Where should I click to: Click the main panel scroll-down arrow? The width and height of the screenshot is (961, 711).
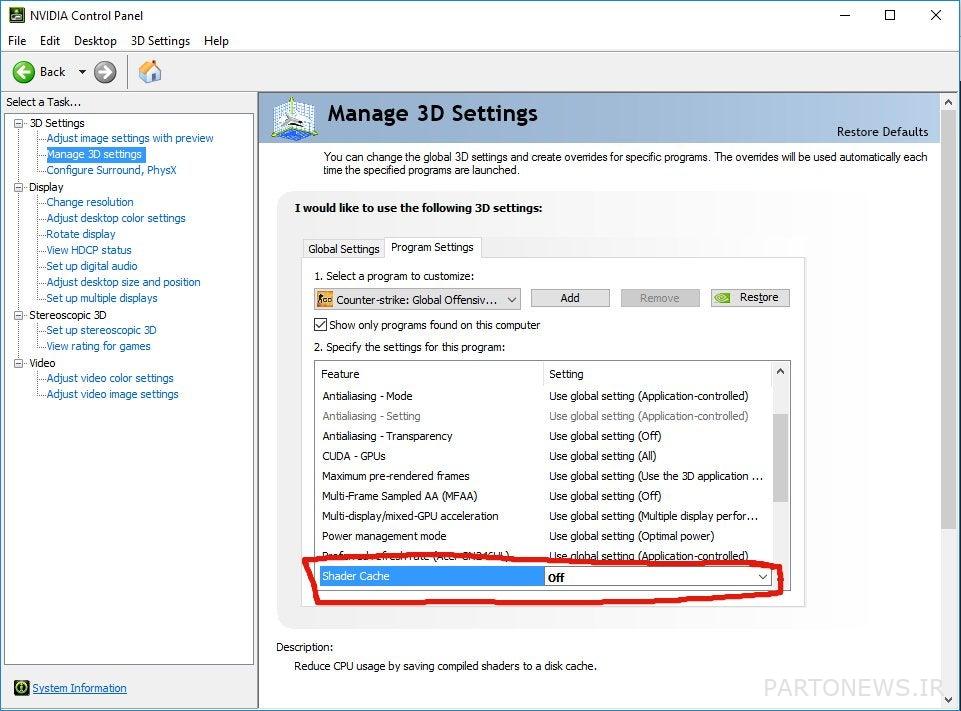(x=948, y=699)
